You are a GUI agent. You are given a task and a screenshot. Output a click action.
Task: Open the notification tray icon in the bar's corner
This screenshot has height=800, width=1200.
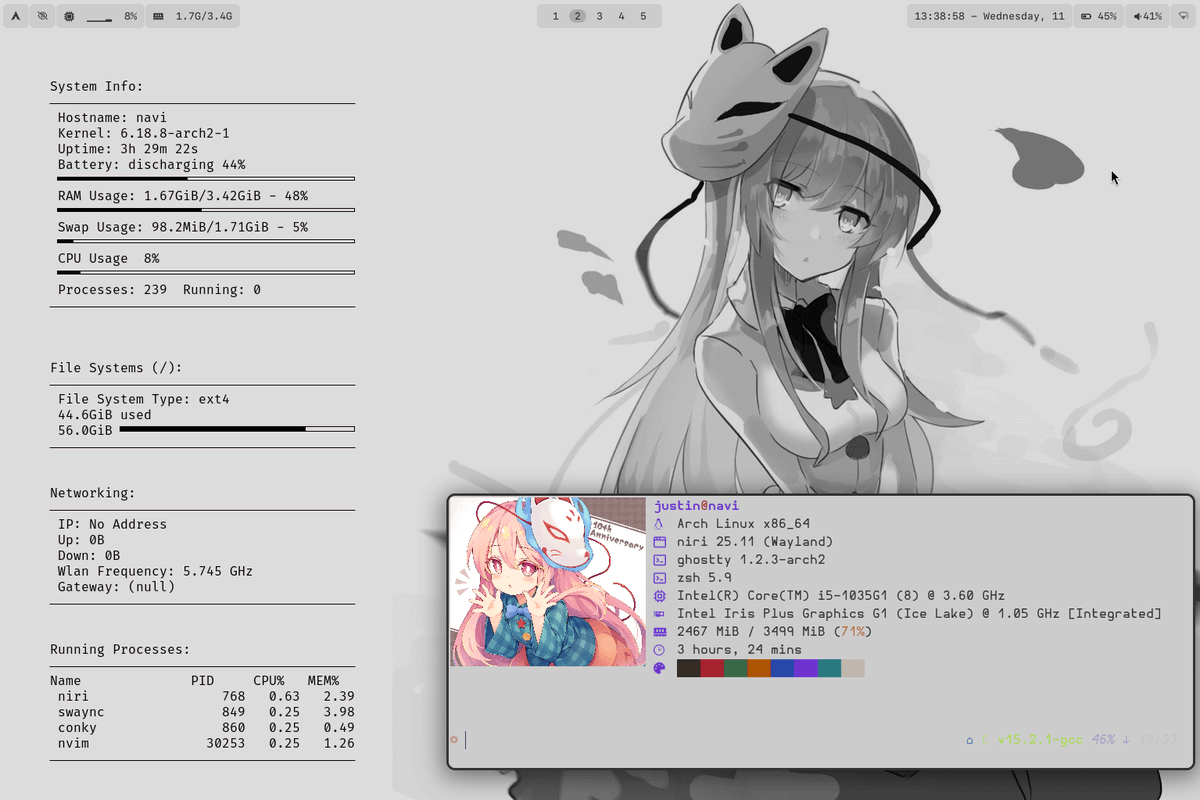coord(1182,16)
